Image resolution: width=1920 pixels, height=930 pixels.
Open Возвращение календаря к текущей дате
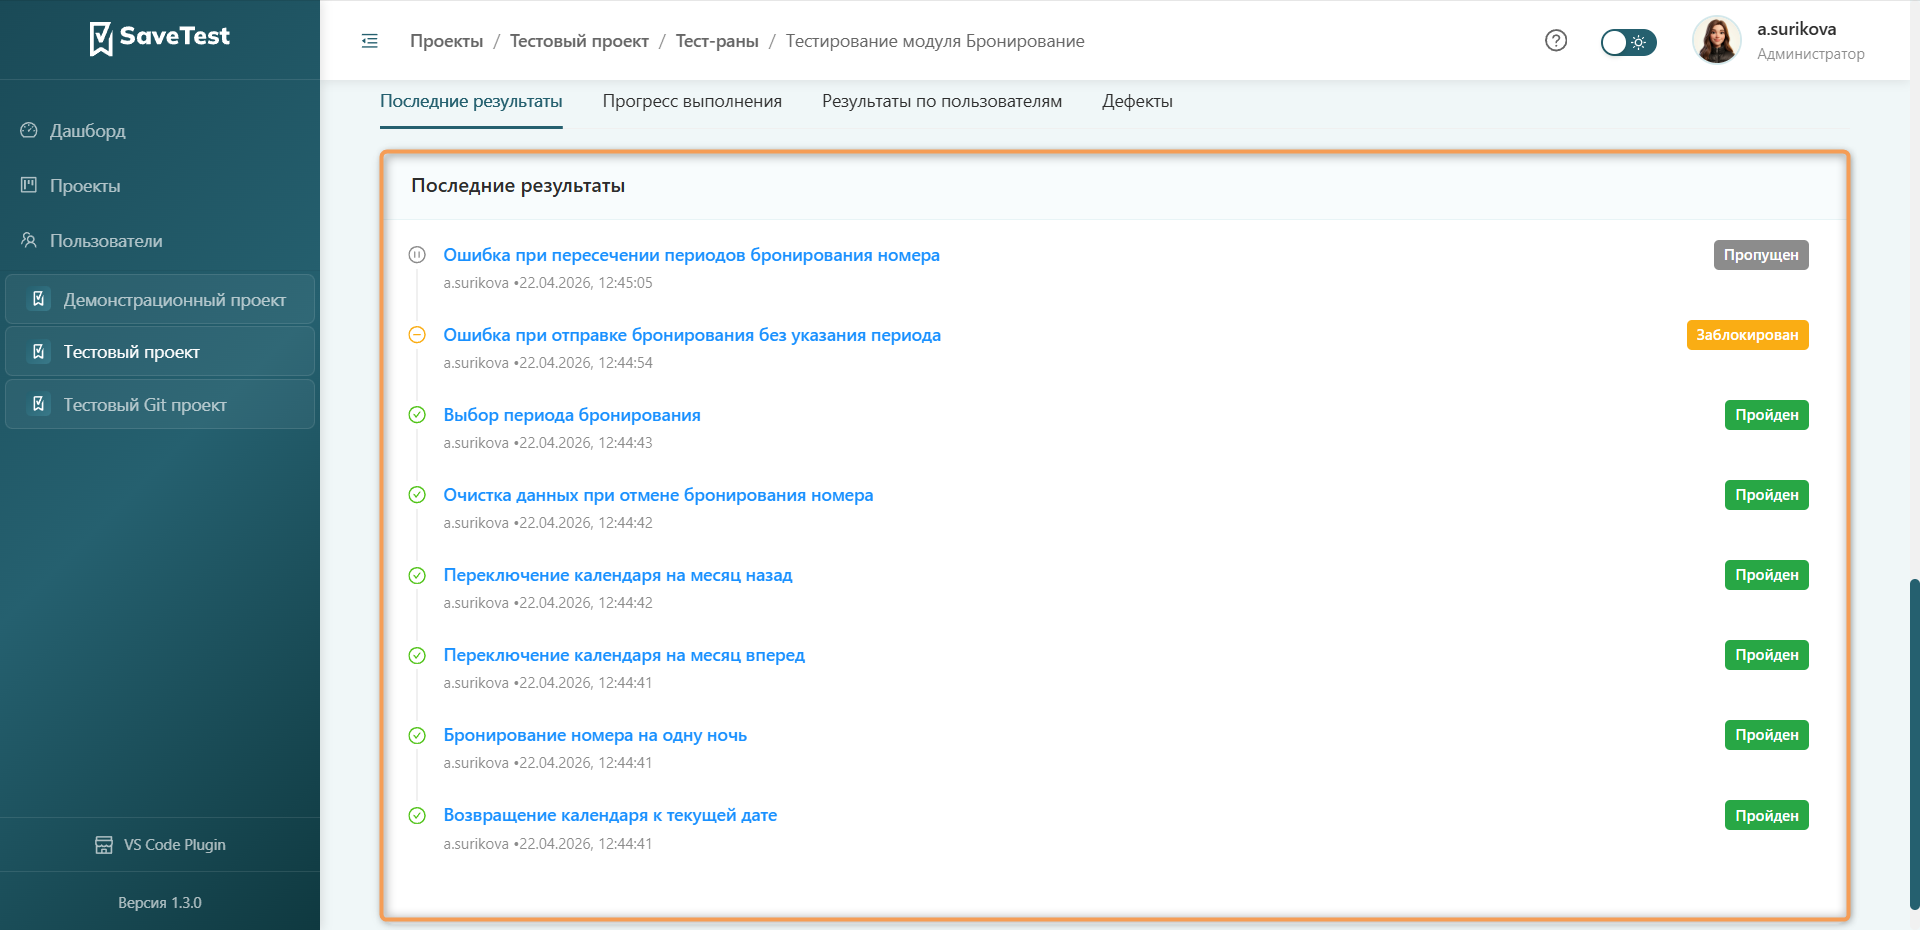pyautogui.click(x=610, y=815)
